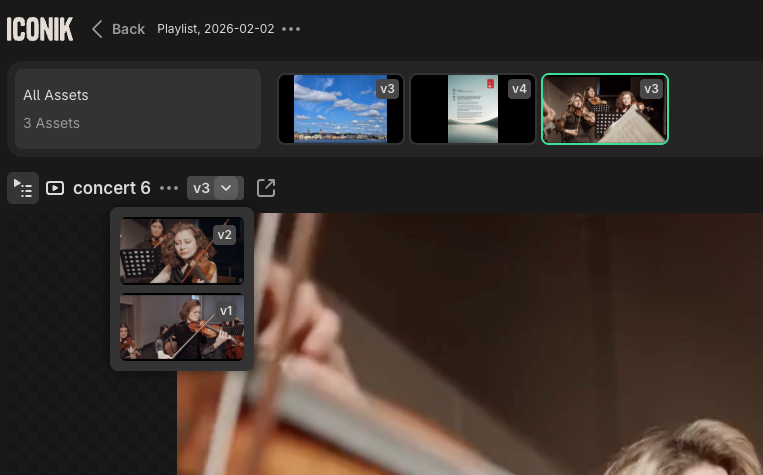Screen dimensions: 763x475
Task: Go back using the Back link
Action: pos(118,29)
